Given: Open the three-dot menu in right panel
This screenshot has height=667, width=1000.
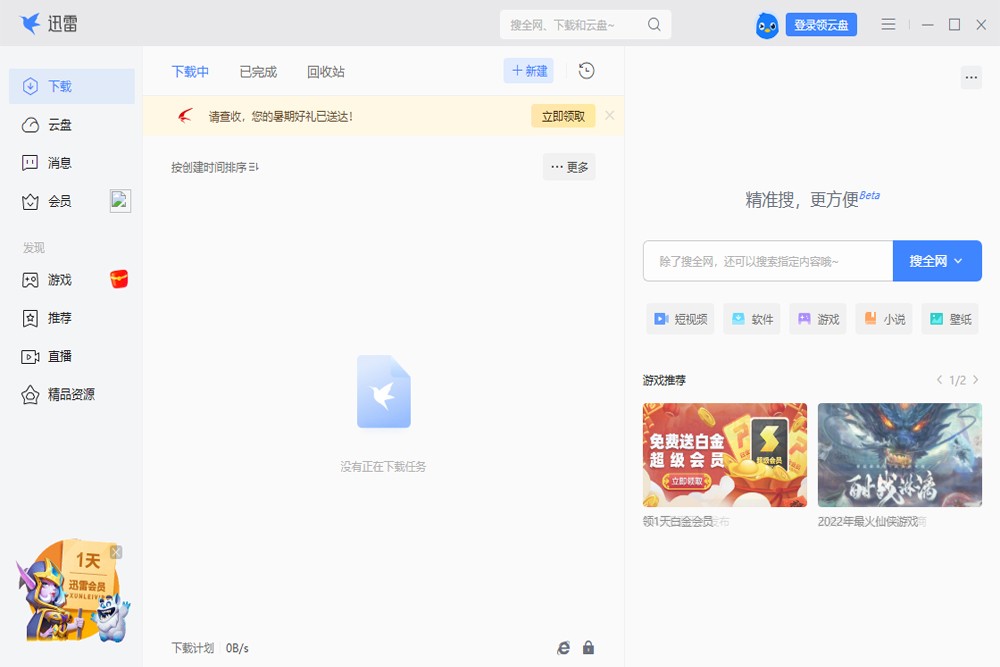Looking at the screenshot, I should tap(971, 78).
